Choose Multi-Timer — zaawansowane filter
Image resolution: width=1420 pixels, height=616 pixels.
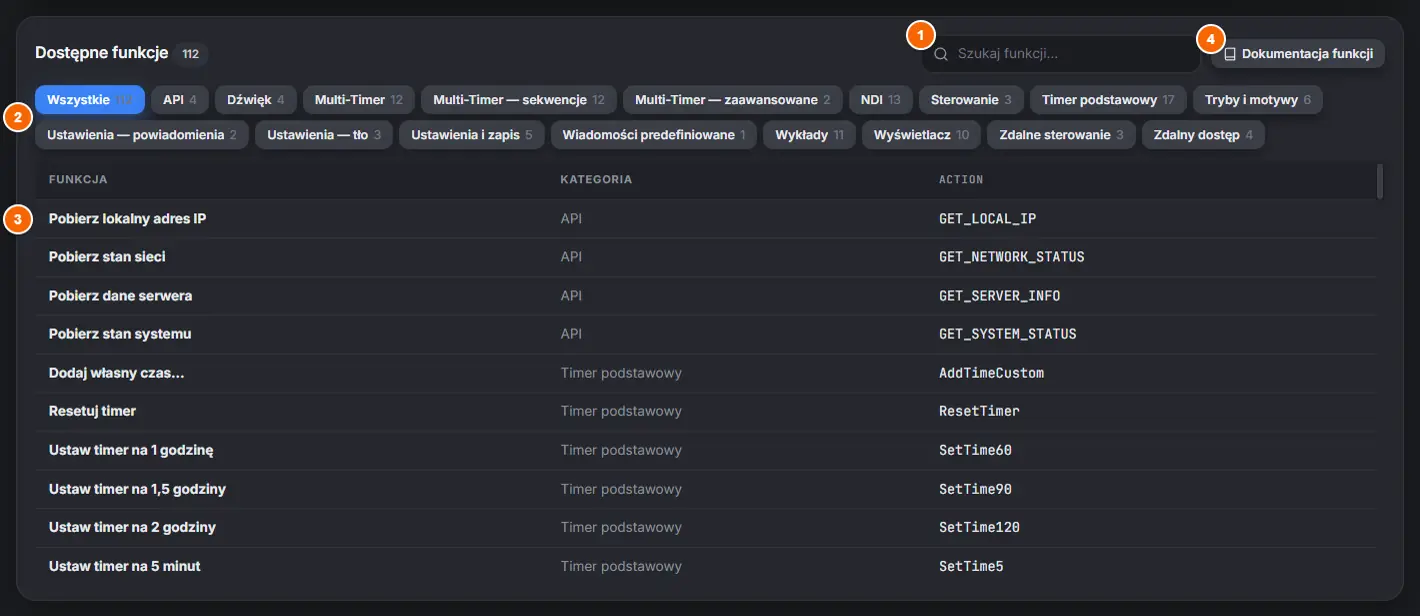pos(733,100)
